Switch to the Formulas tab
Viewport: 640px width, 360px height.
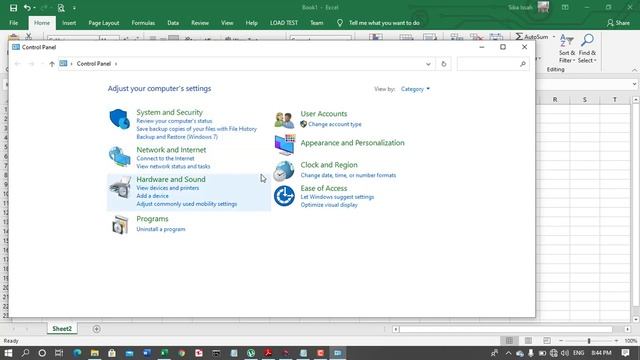(143, 23)
